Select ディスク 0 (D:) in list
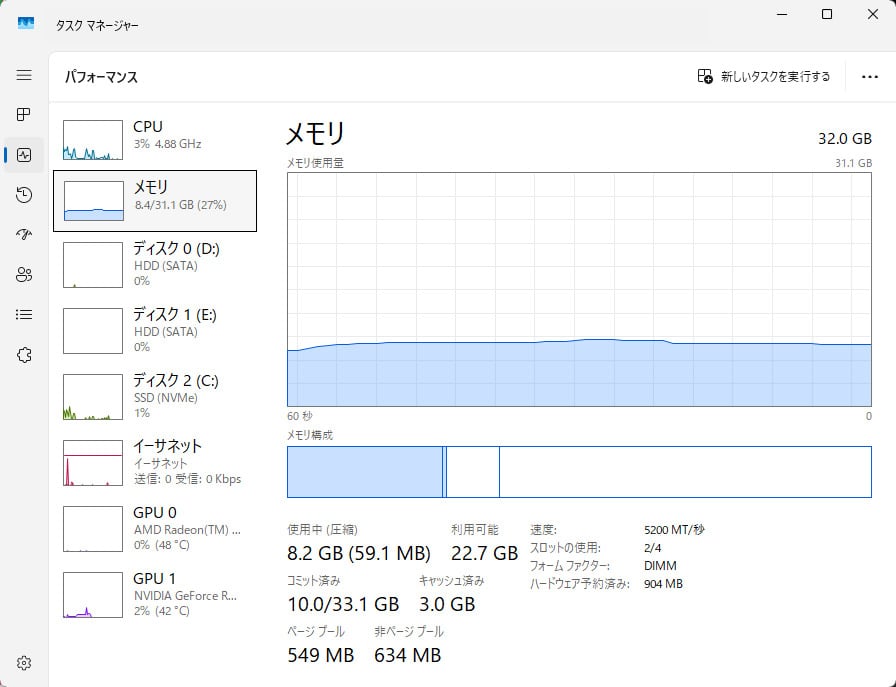 [155, 264]
